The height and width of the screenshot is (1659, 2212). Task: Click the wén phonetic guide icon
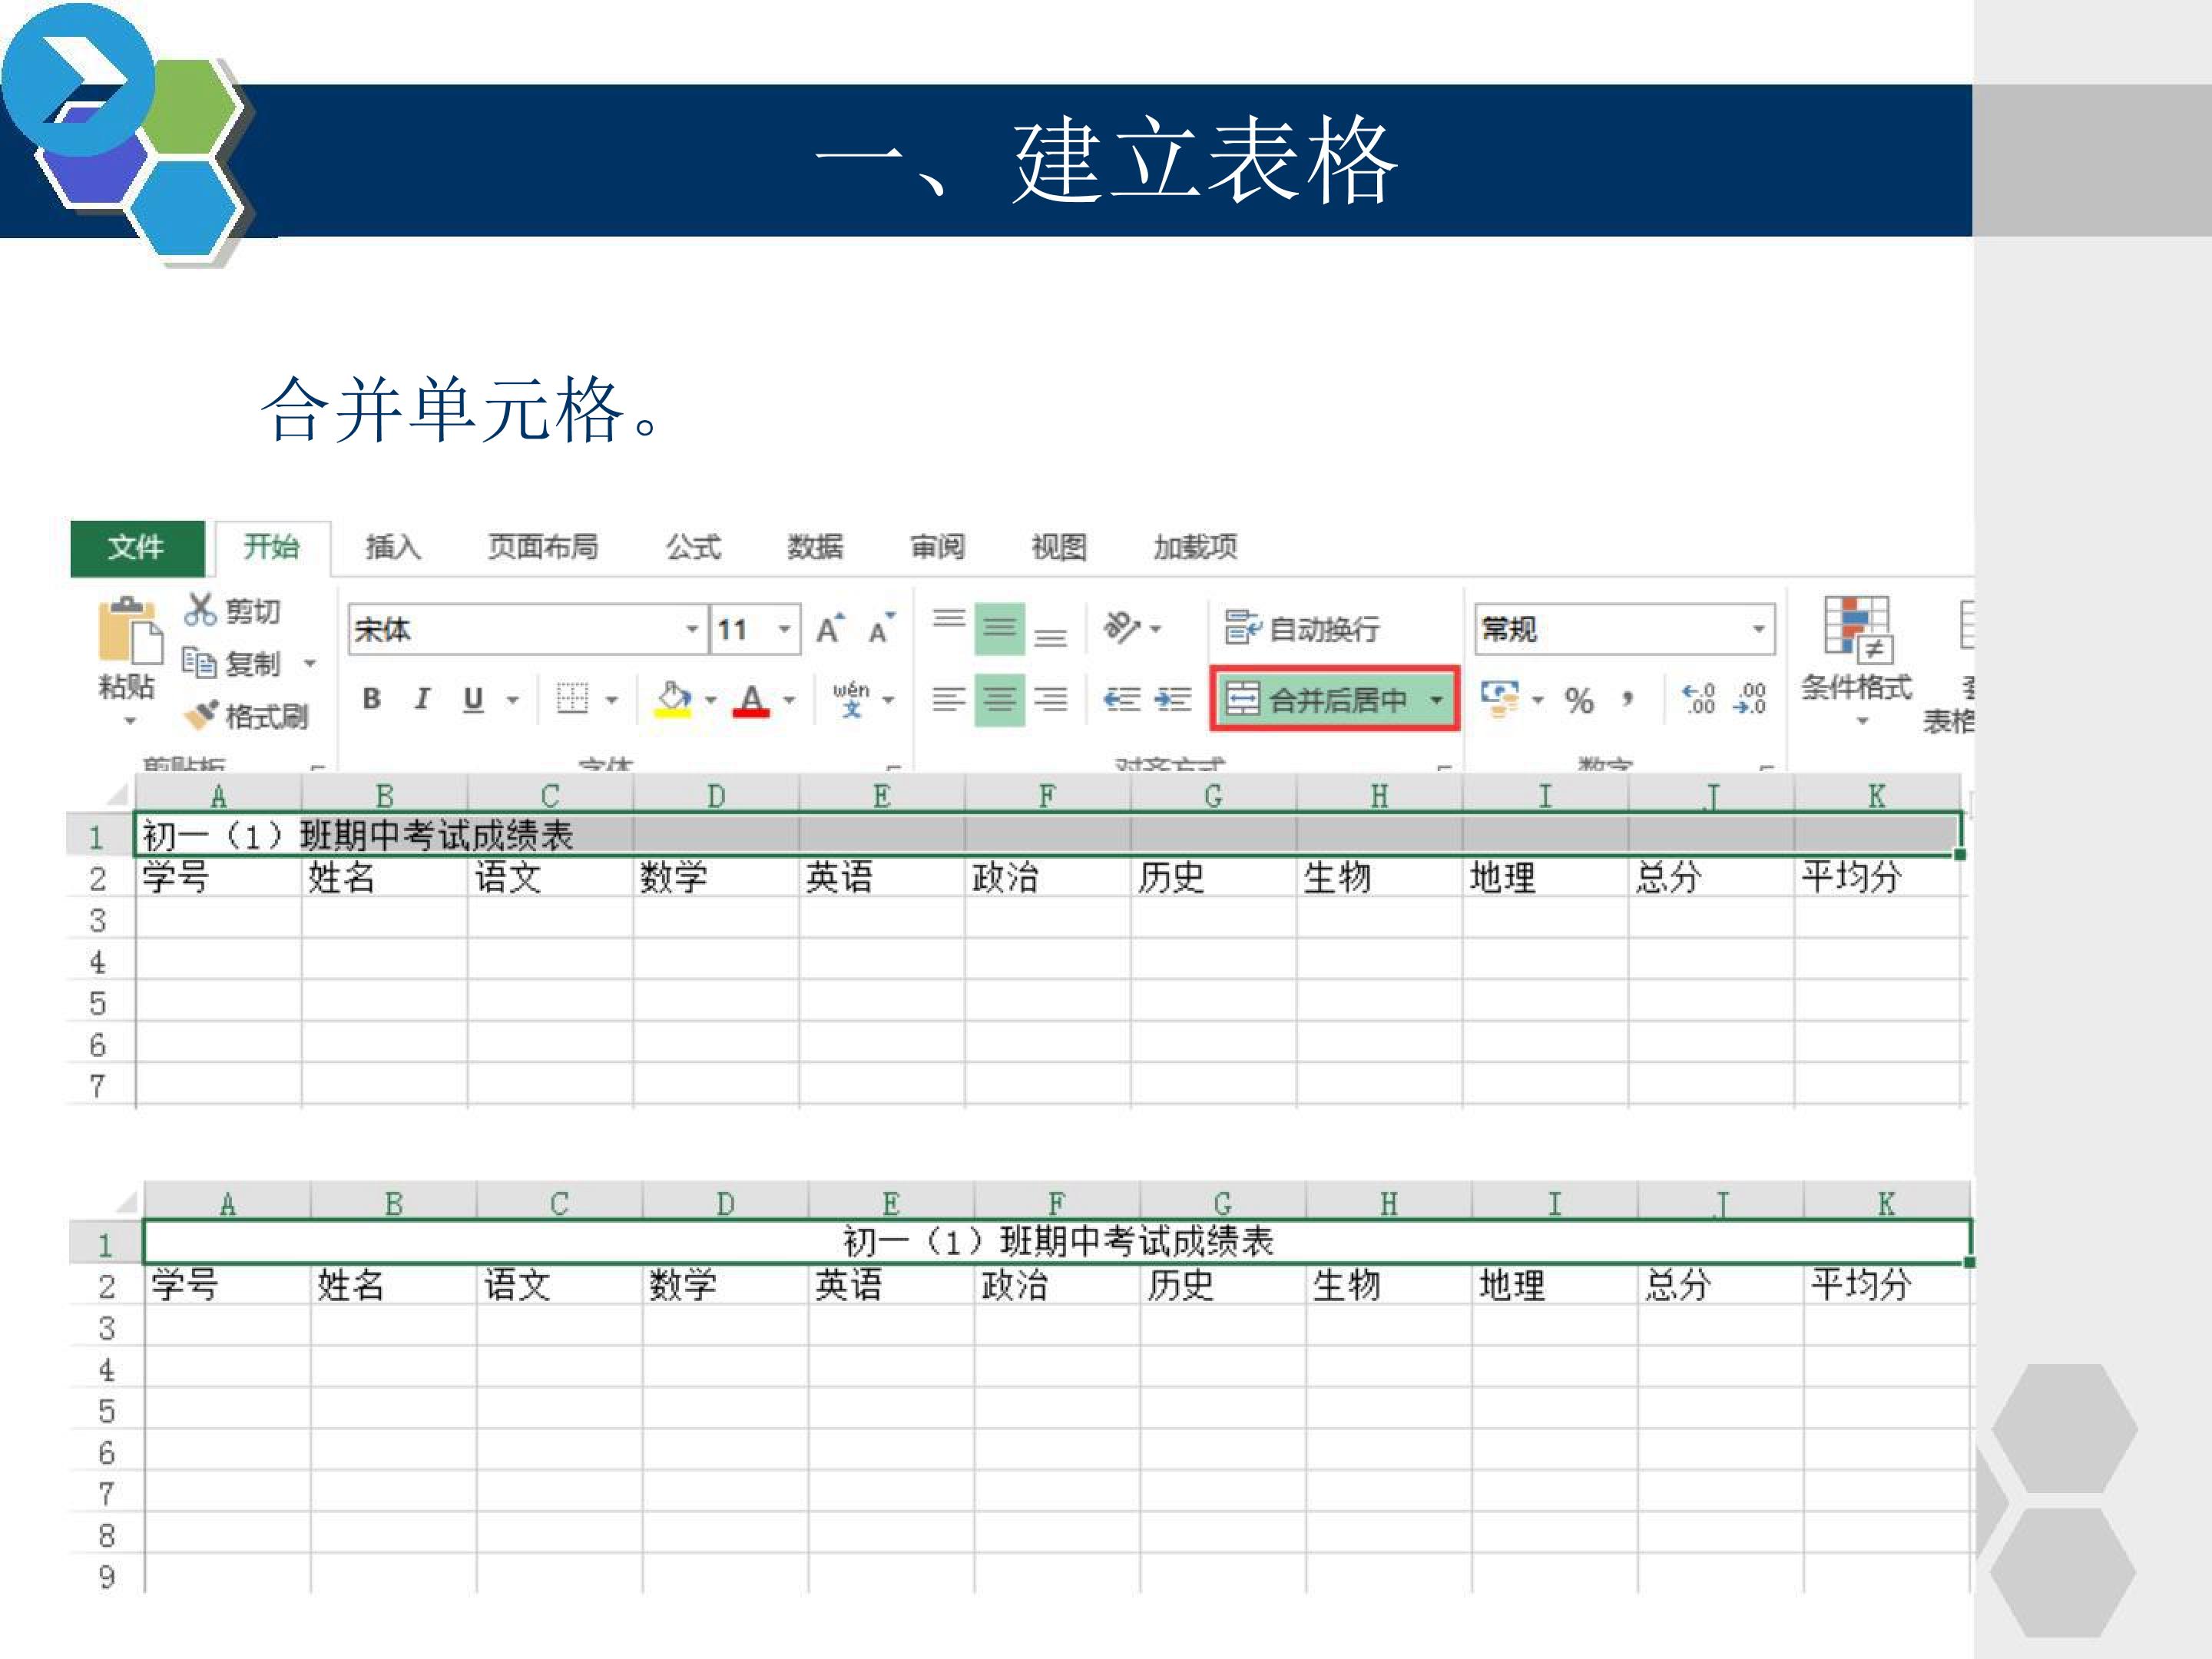click(x=851, y=698)
